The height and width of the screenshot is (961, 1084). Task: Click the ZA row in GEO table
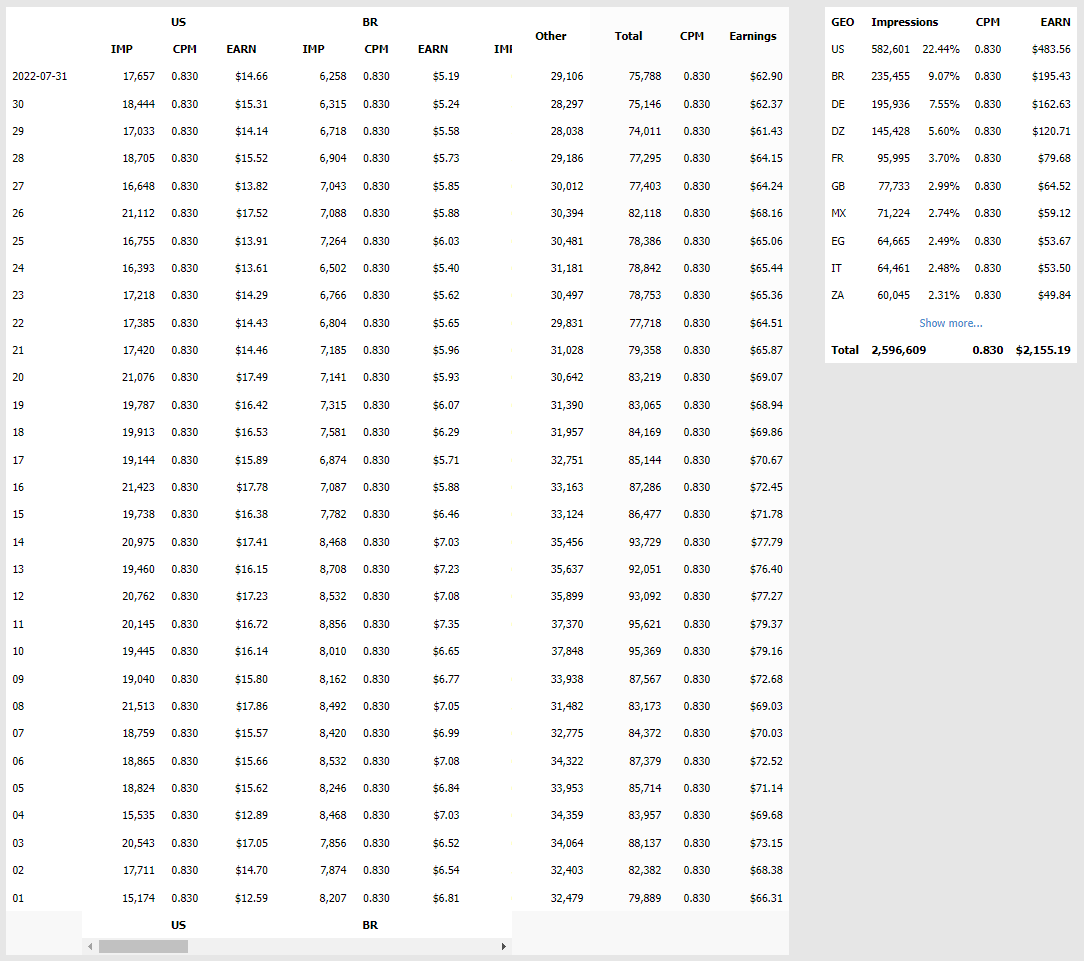pyautogui.click(x=951, y=295)
